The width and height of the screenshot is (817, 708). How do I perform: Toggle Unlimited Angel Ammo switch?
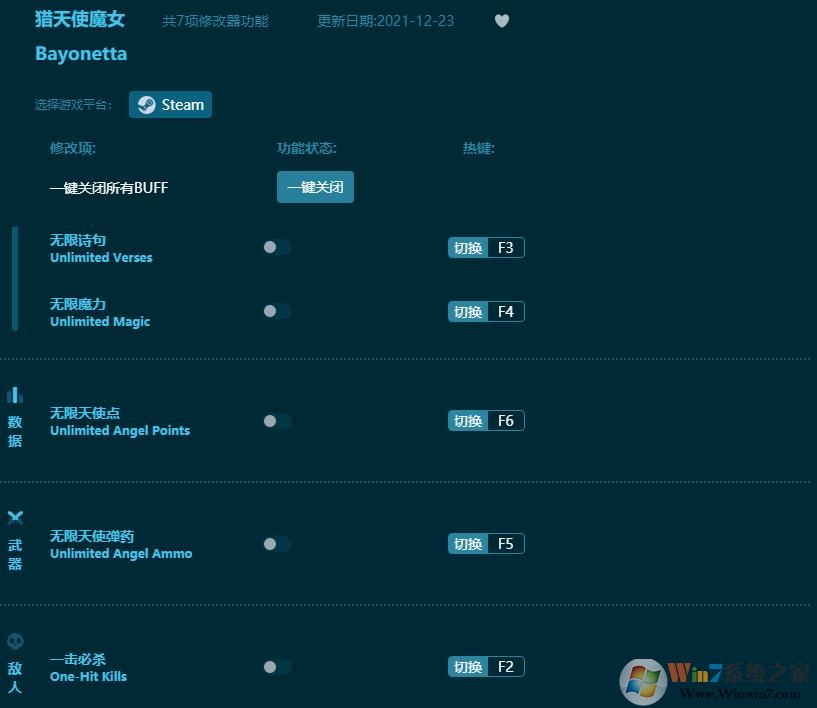[x=277, y=544]
